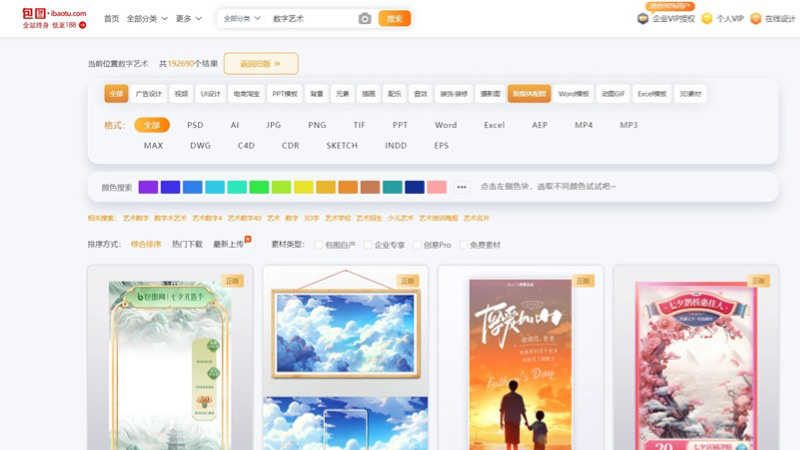The width and height of the screenshot is (800, 450).
Task: Click the personal VIP diamond icon
Action: click(707, 19)
